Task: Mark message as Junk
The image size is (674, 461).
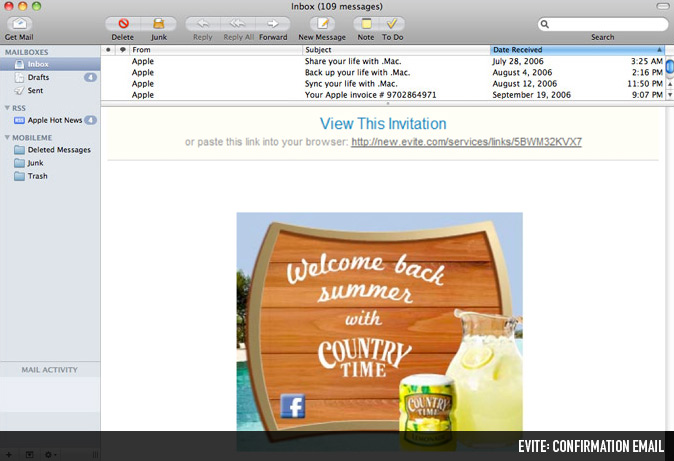Action: tap(159, 23)
